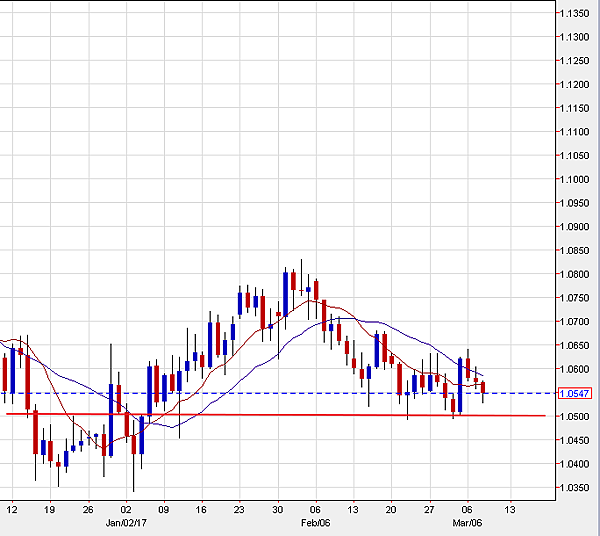Click the 1.1250 price axis label
The image size is (600, 536).
click(x=575, y=61)
